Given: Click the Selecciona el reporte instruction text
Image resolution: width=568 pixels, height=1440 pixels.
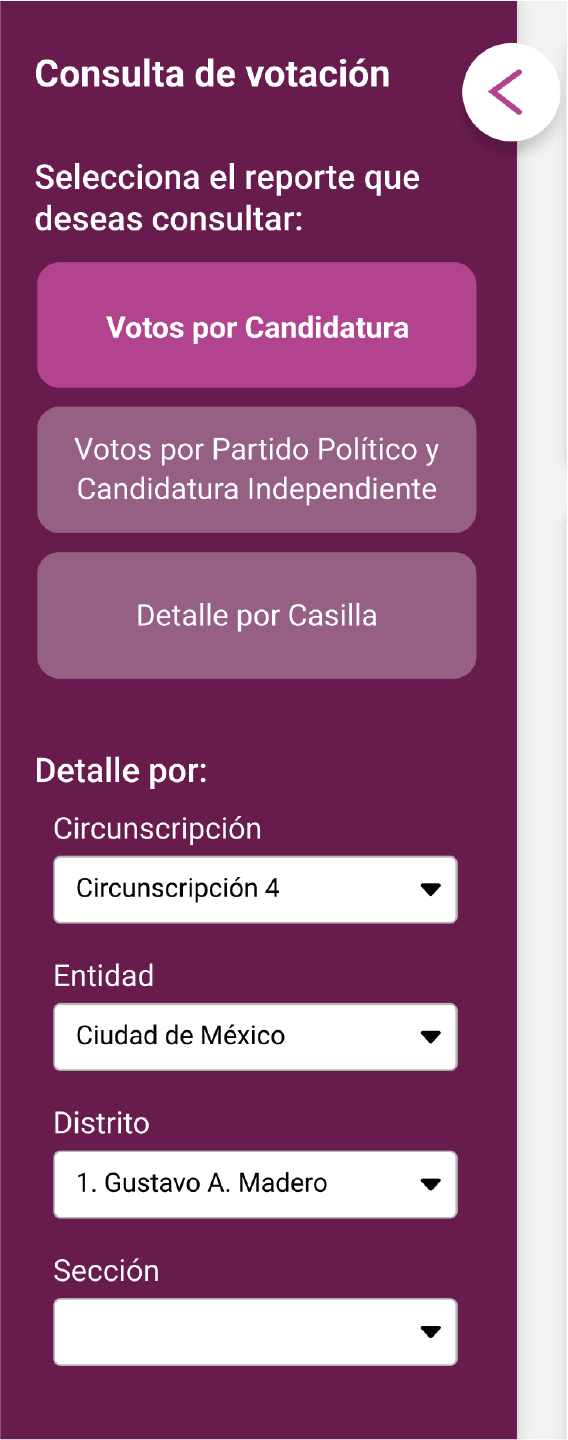Looking at the screenshot, I should pos(227,198).
